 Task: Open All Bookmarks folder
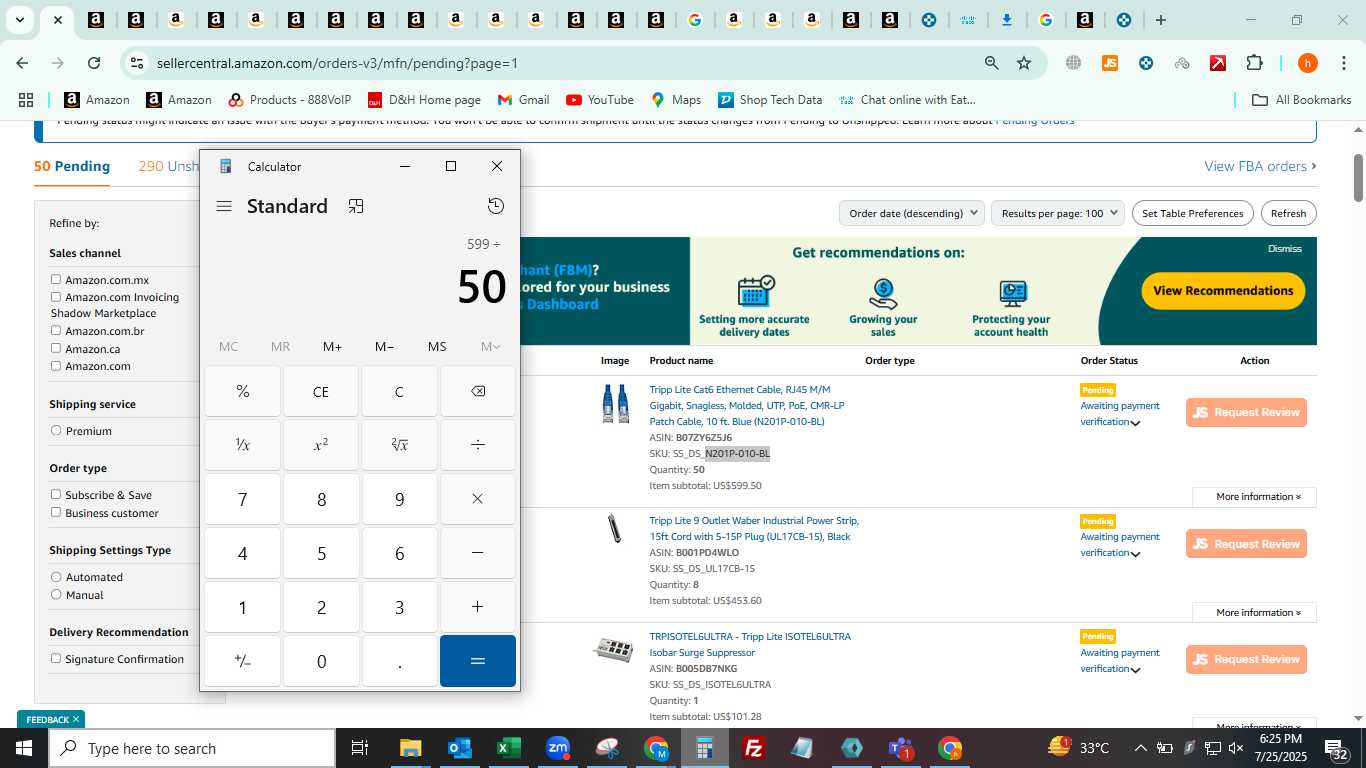[x=1302, y=100]
